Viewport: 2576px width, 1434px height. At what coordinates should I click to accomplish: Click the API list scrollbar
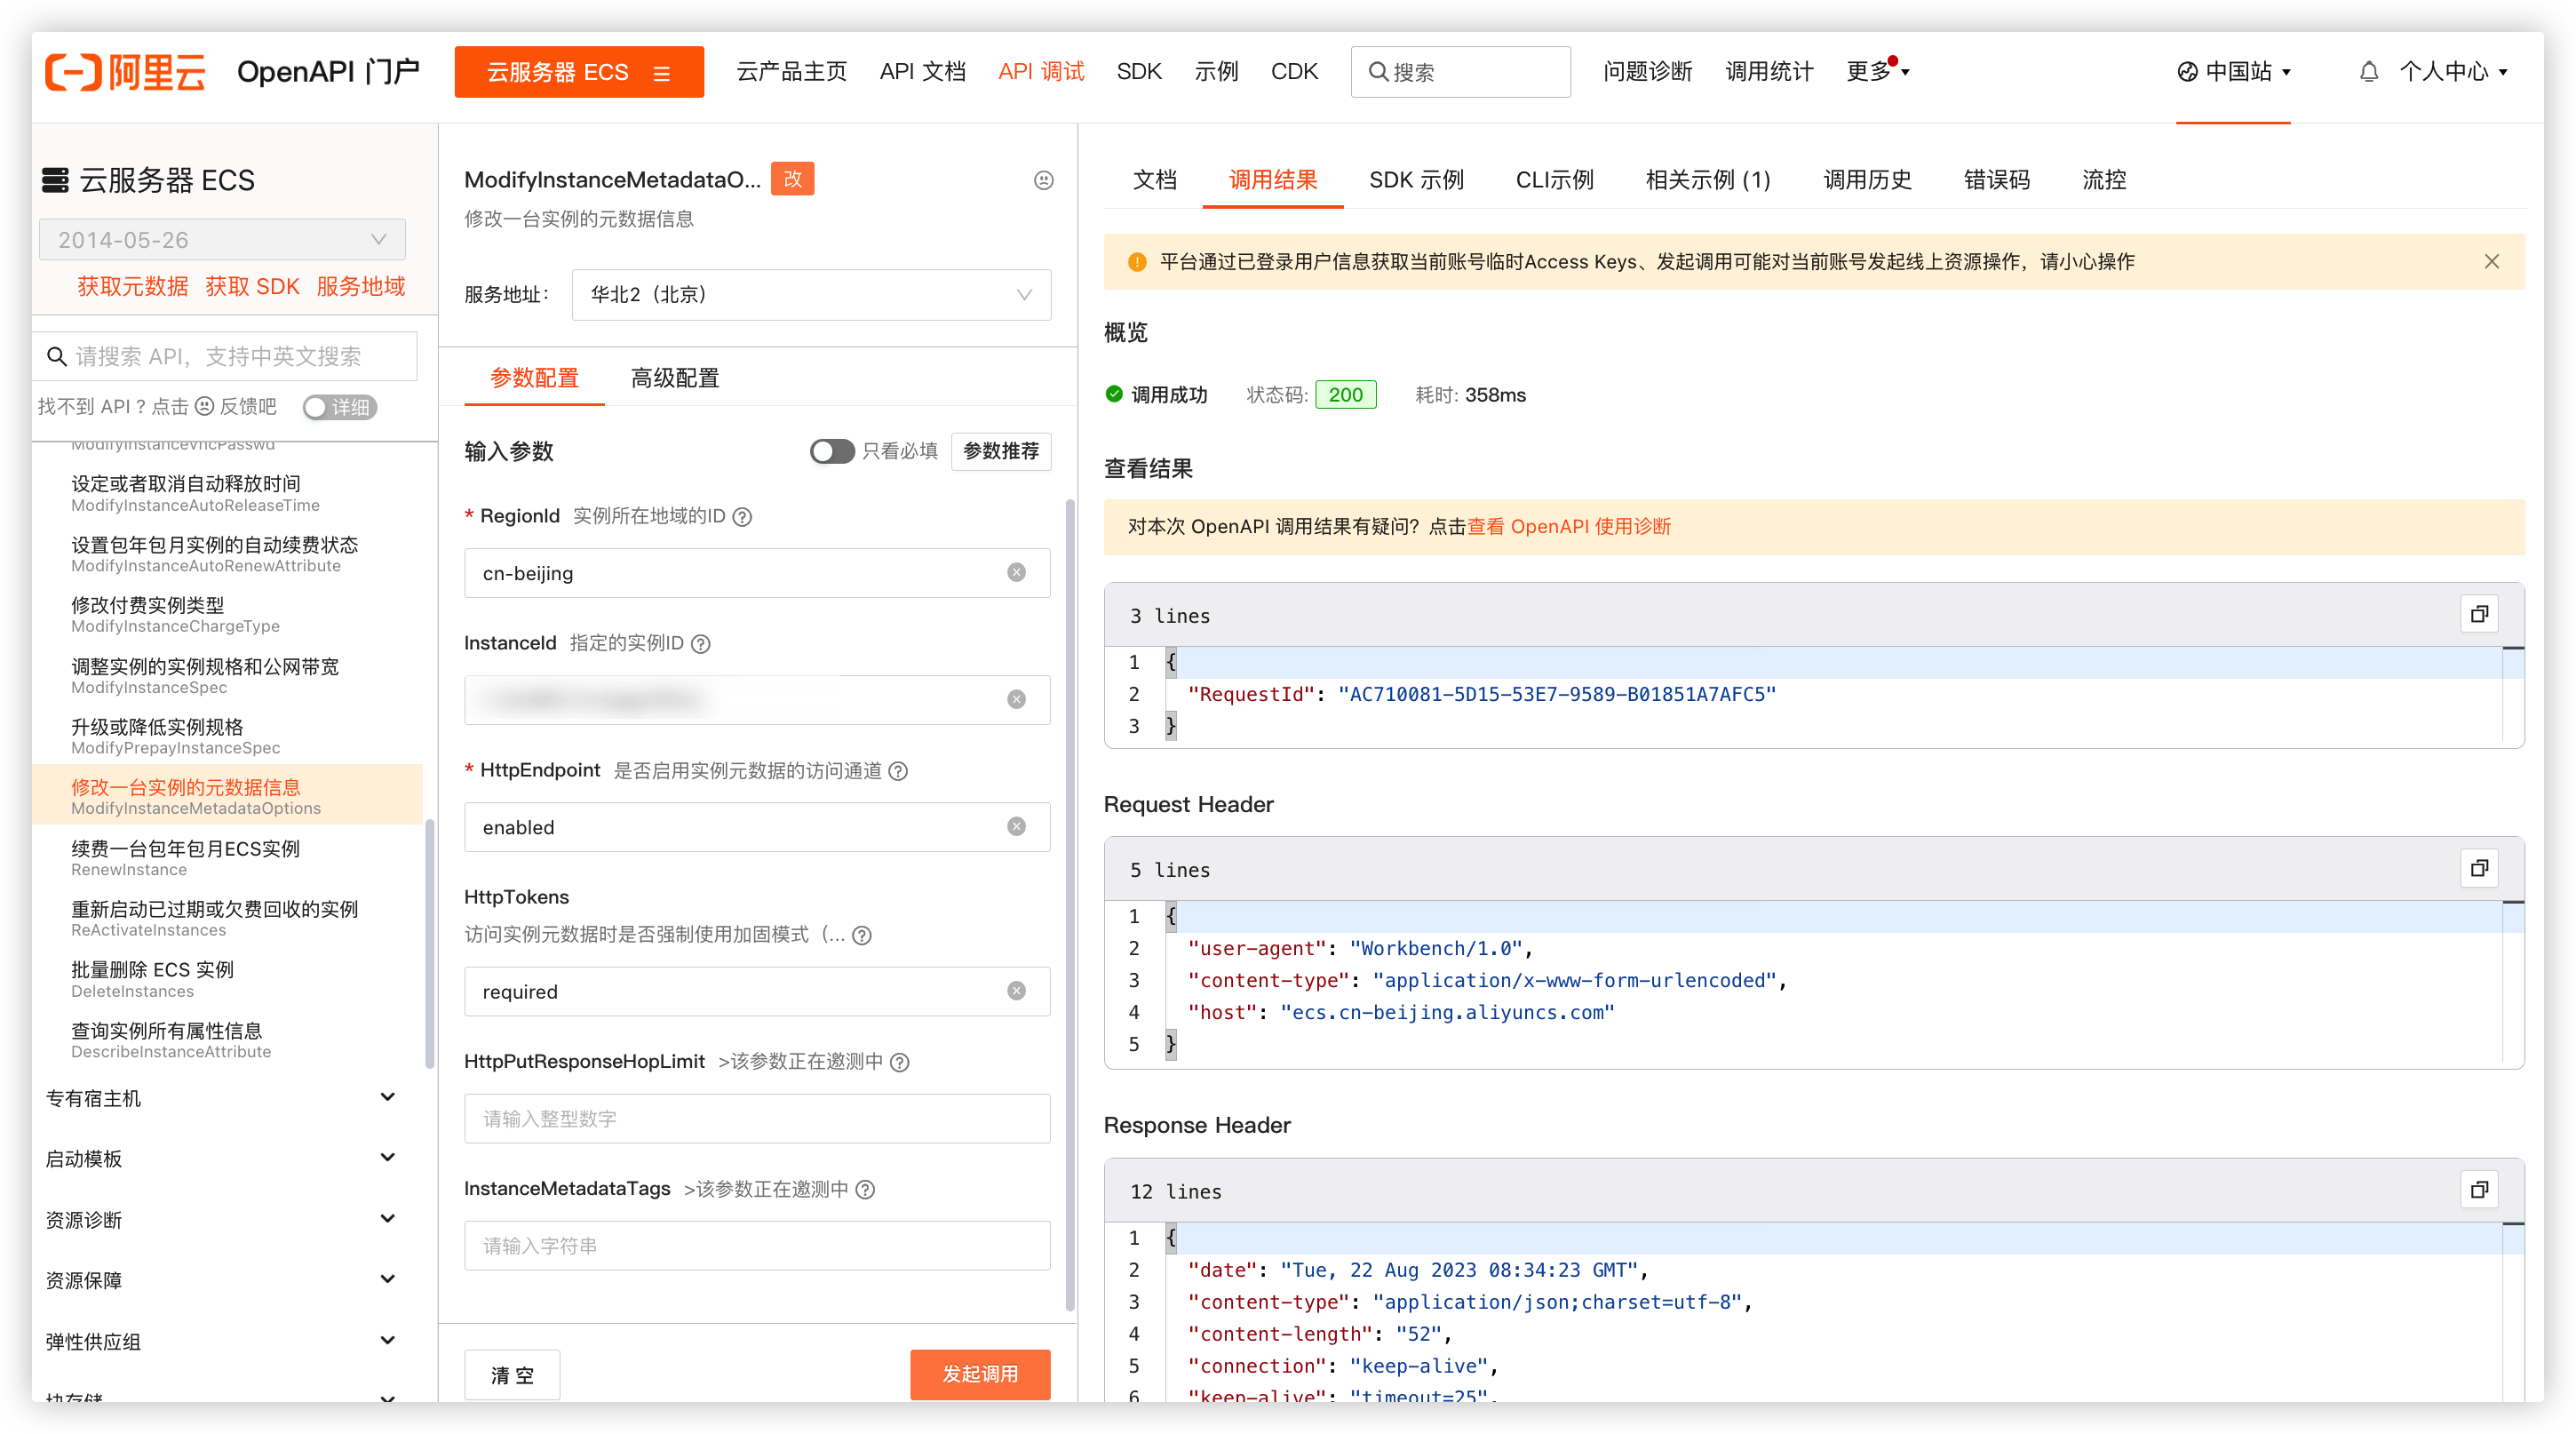point(430,945)
